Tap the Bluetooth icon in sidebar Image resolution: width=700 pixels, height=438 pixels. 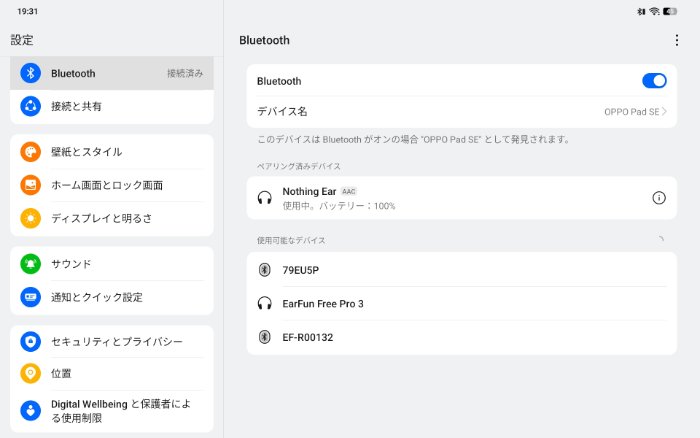30,73
